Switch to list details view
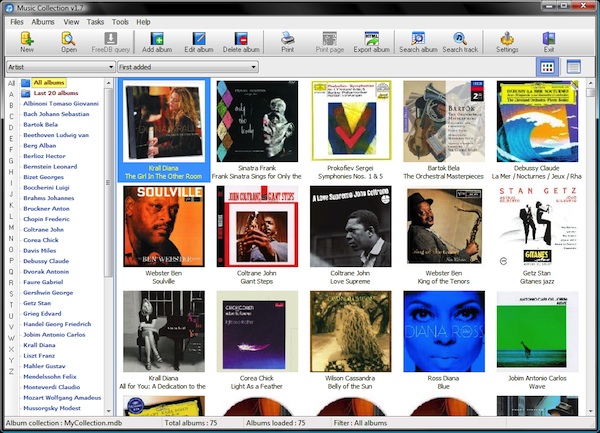Image resolution: width=600 pixels, height=433 pixels. pos(573,67)
